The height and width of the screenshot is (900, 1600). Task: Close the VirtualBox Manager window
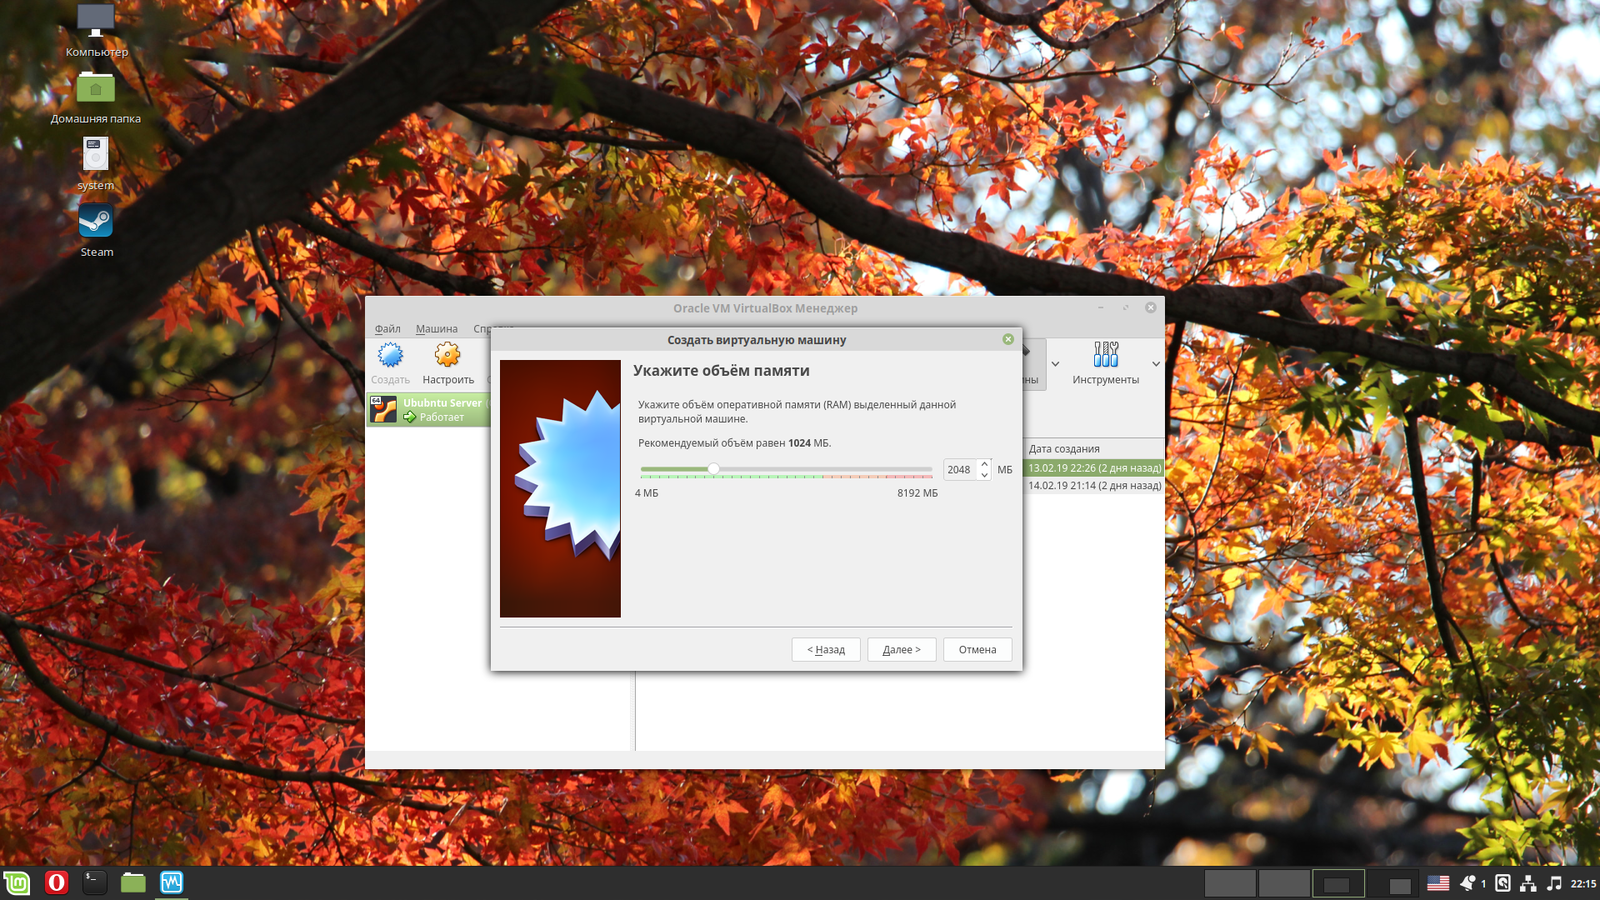1150,307
